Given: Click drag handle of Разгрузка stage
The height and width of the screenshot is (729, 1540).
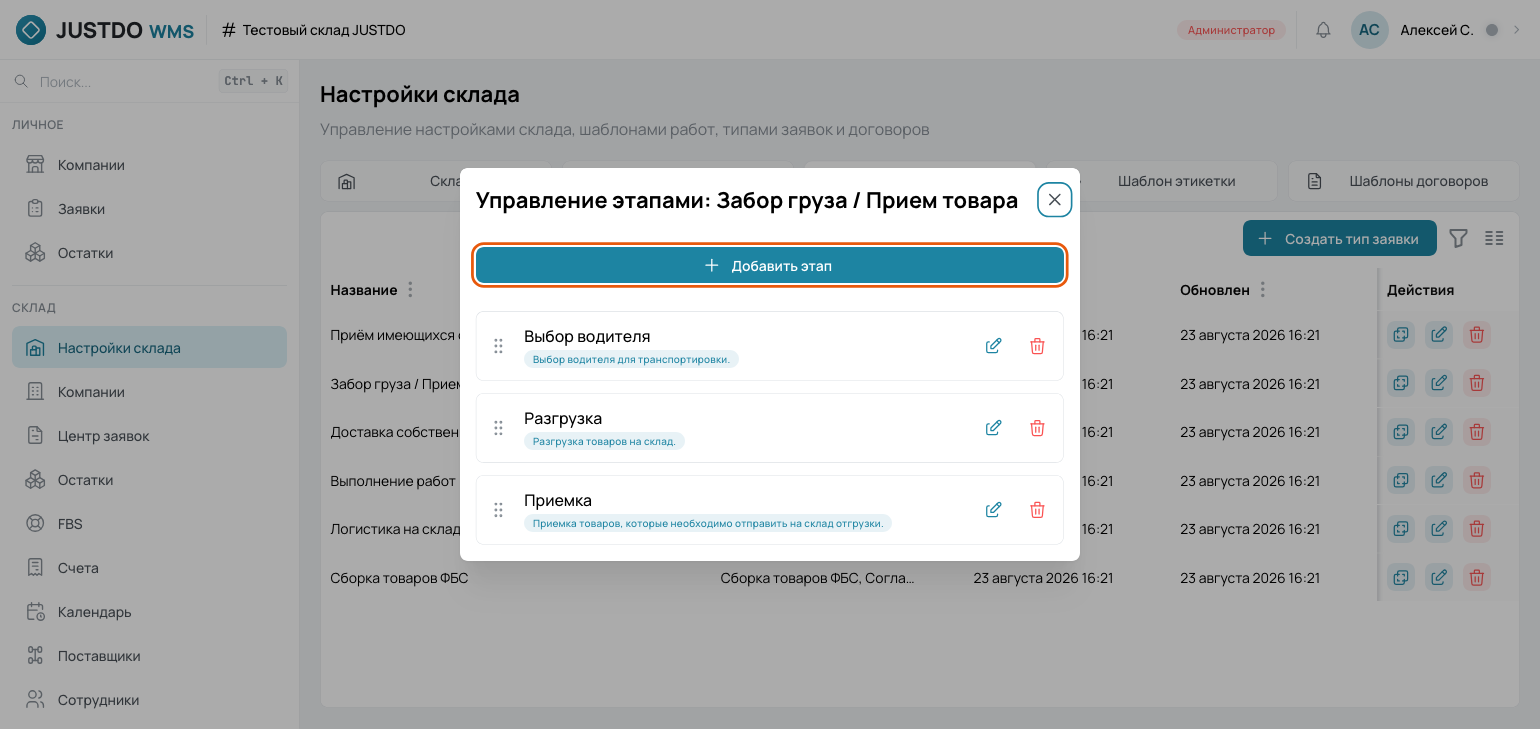Looking at the screenshot, I should point(498,428).
